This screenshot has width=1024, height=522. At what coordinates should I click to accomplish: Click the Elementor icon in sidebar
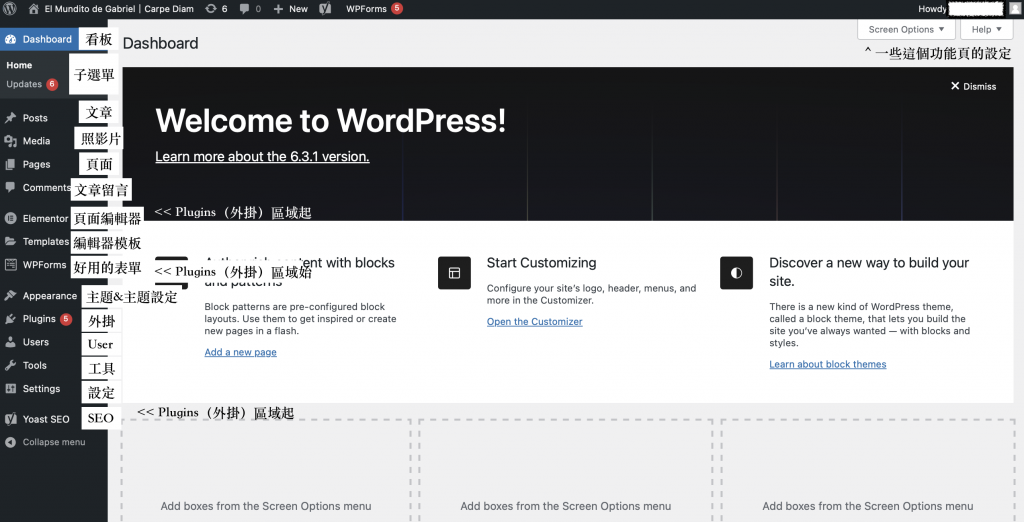click(10, 218)
